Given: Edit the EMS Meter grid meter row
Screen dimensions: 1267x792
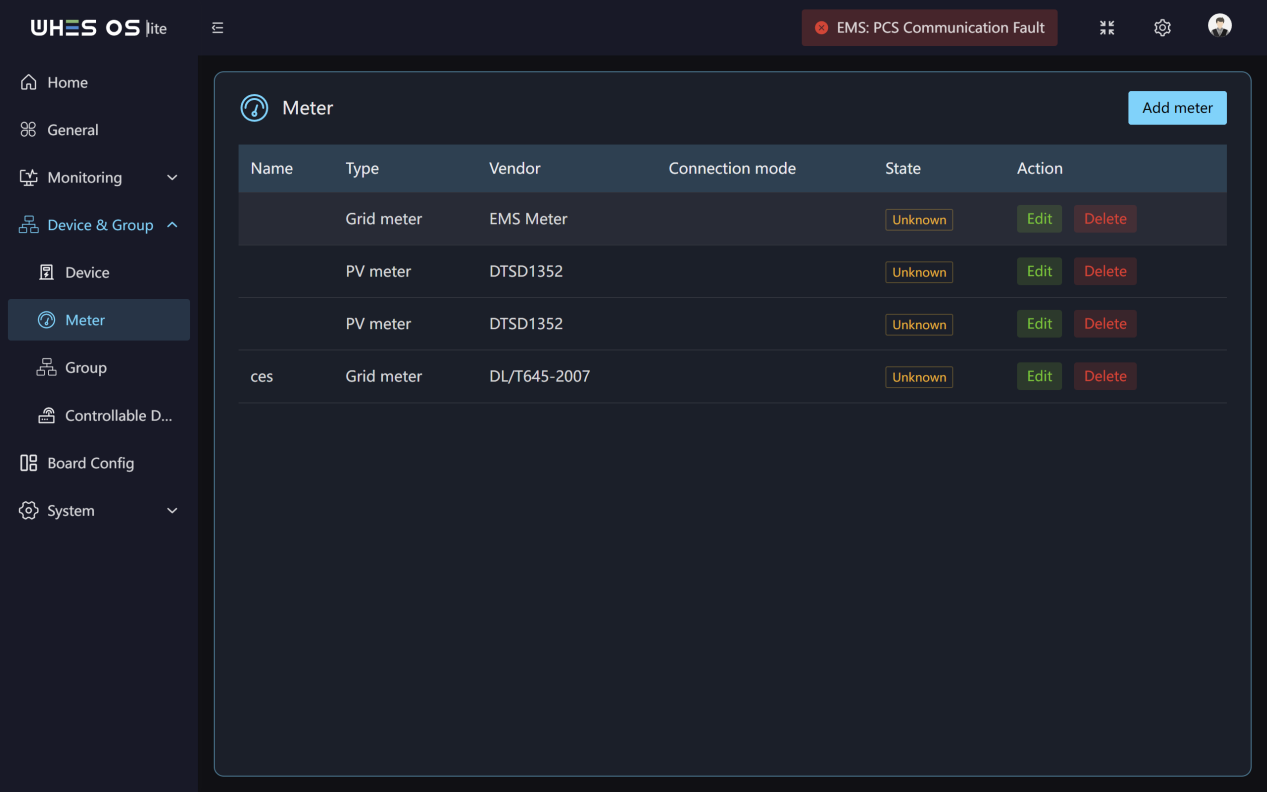Looking at the screenshot, I should [x=1039, y=219].
